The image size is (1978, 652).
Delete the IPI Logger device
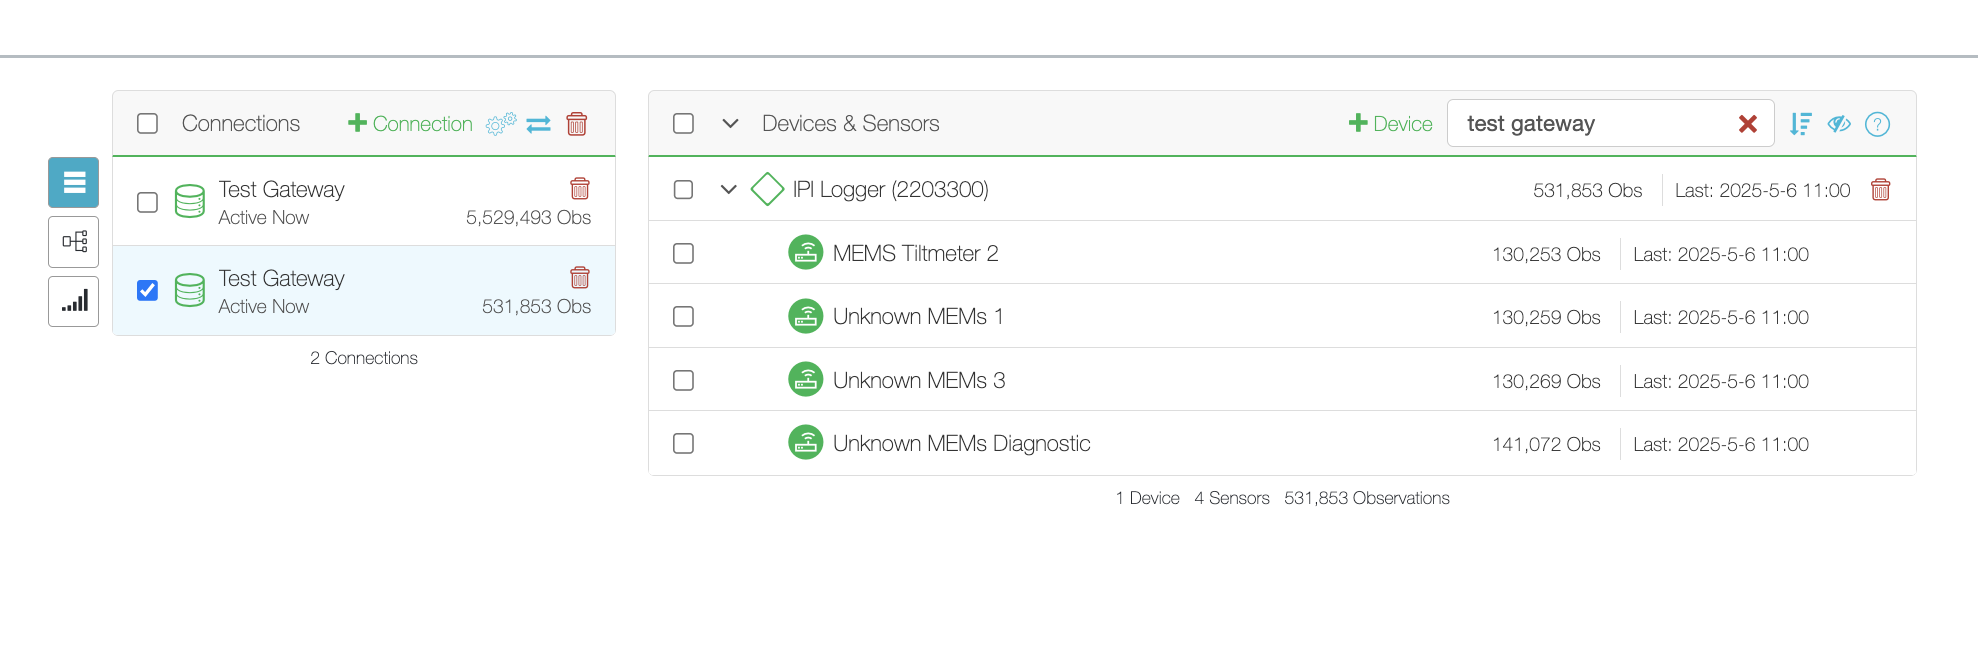(1880, 190)
